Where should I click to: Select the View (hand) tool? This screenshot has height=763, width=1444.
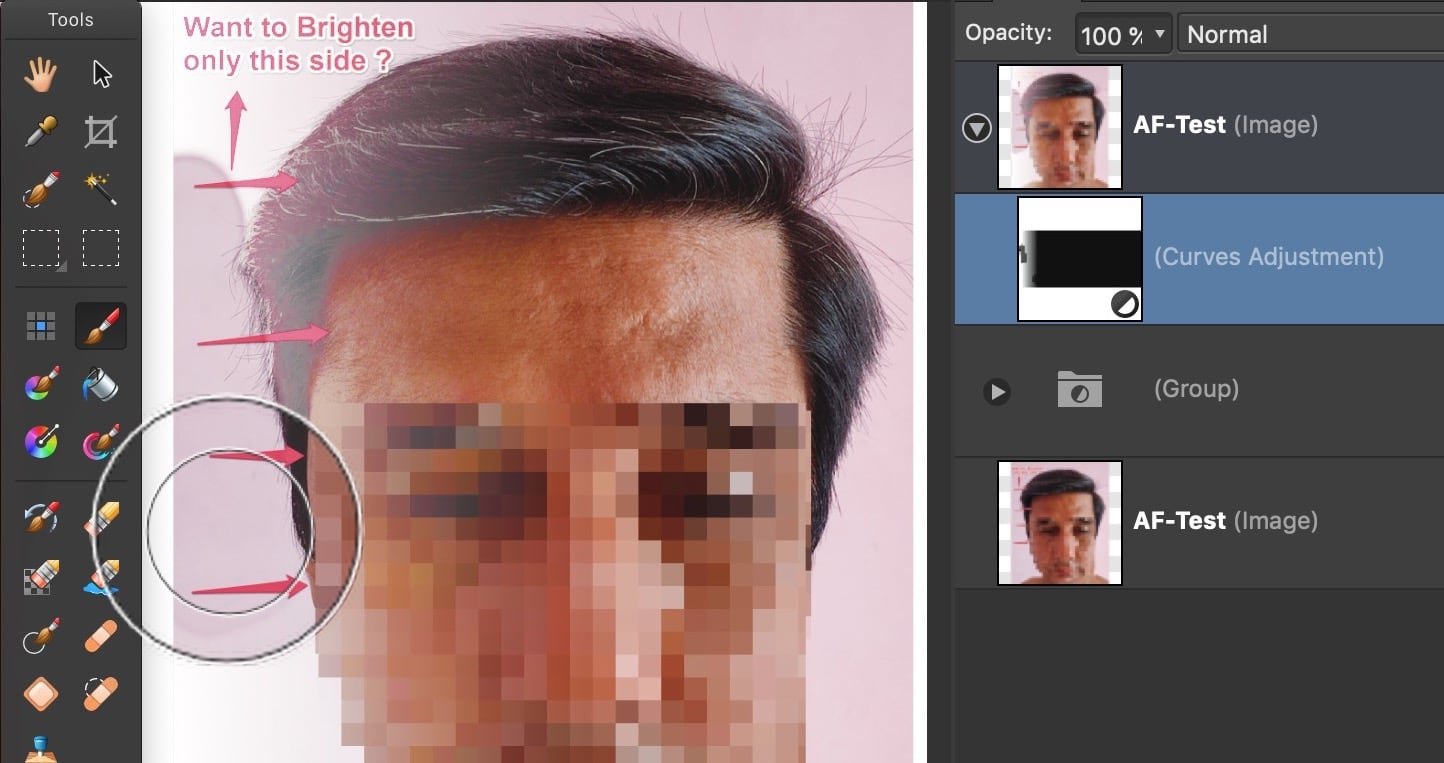point(41,74)
